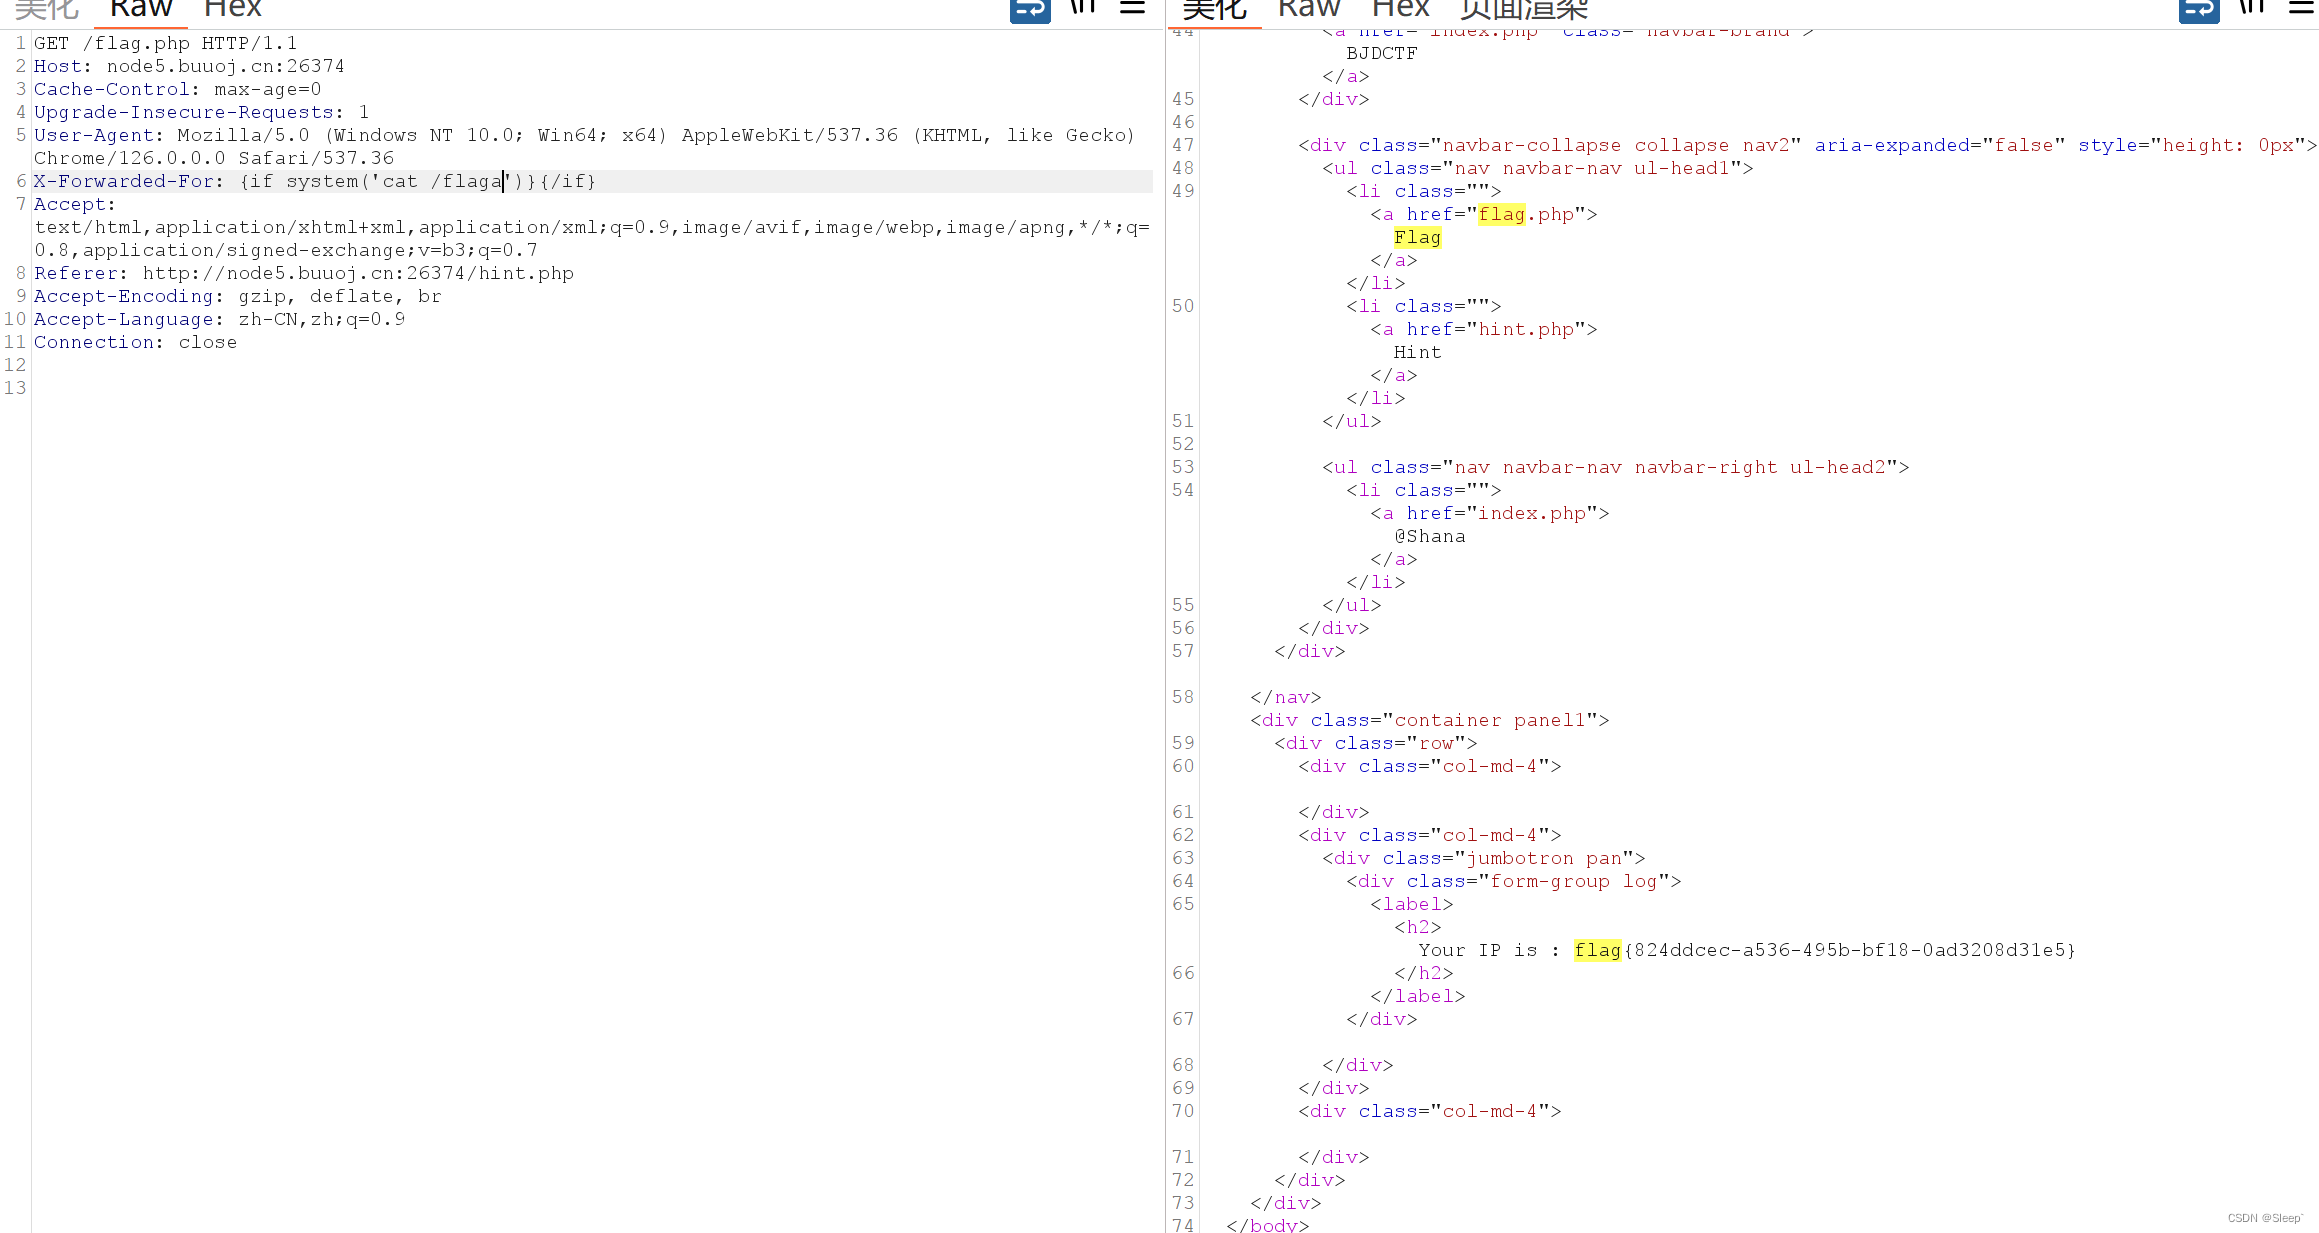The width and height of the screenshot is (2319, 1233).
Task: Toggle word wrap in the response pane
Action: 2198,9
